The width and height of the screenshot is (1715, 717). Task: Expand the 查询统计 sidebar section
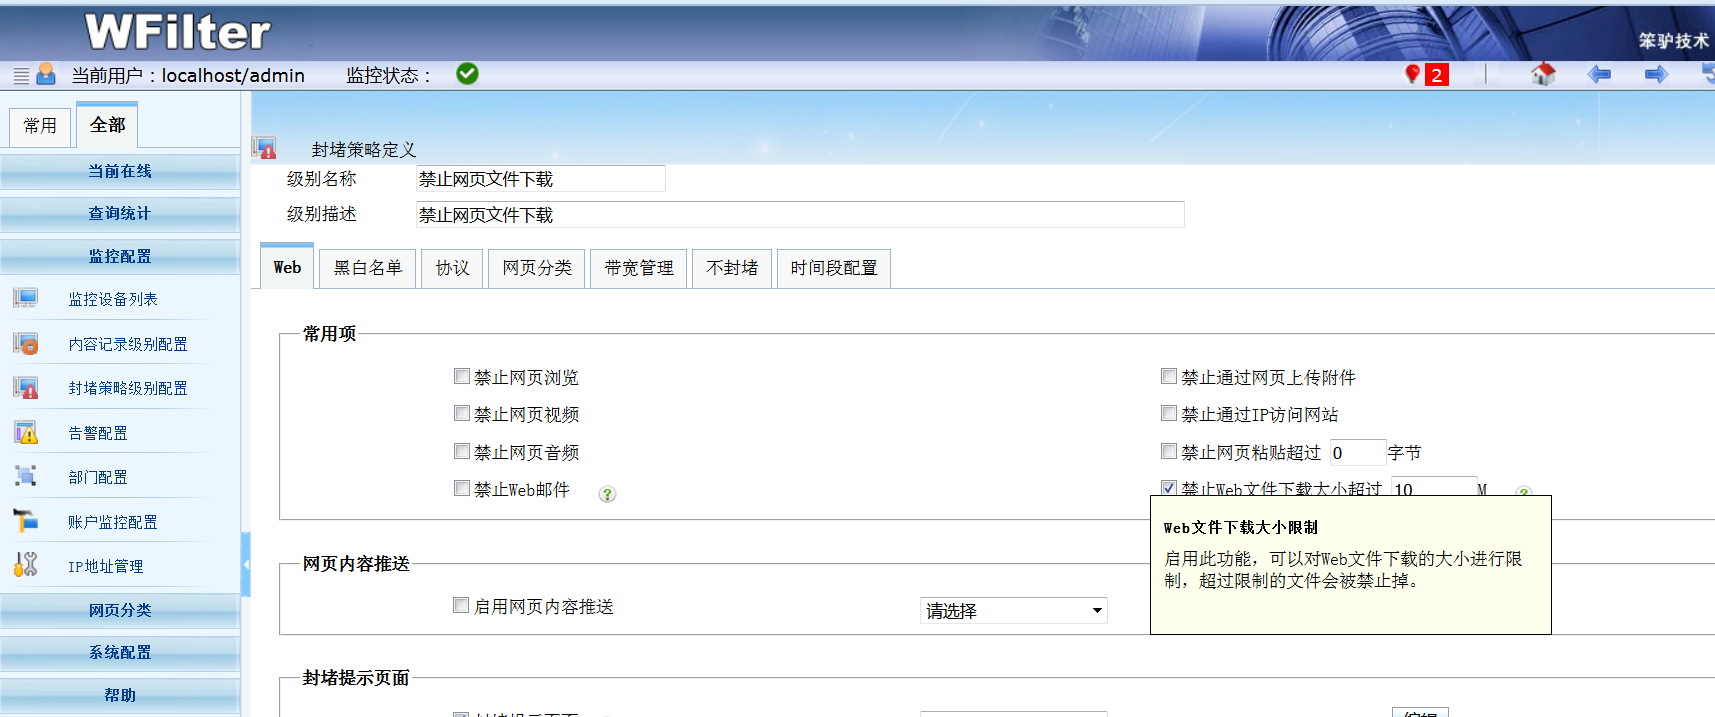[x=120, y=214]
